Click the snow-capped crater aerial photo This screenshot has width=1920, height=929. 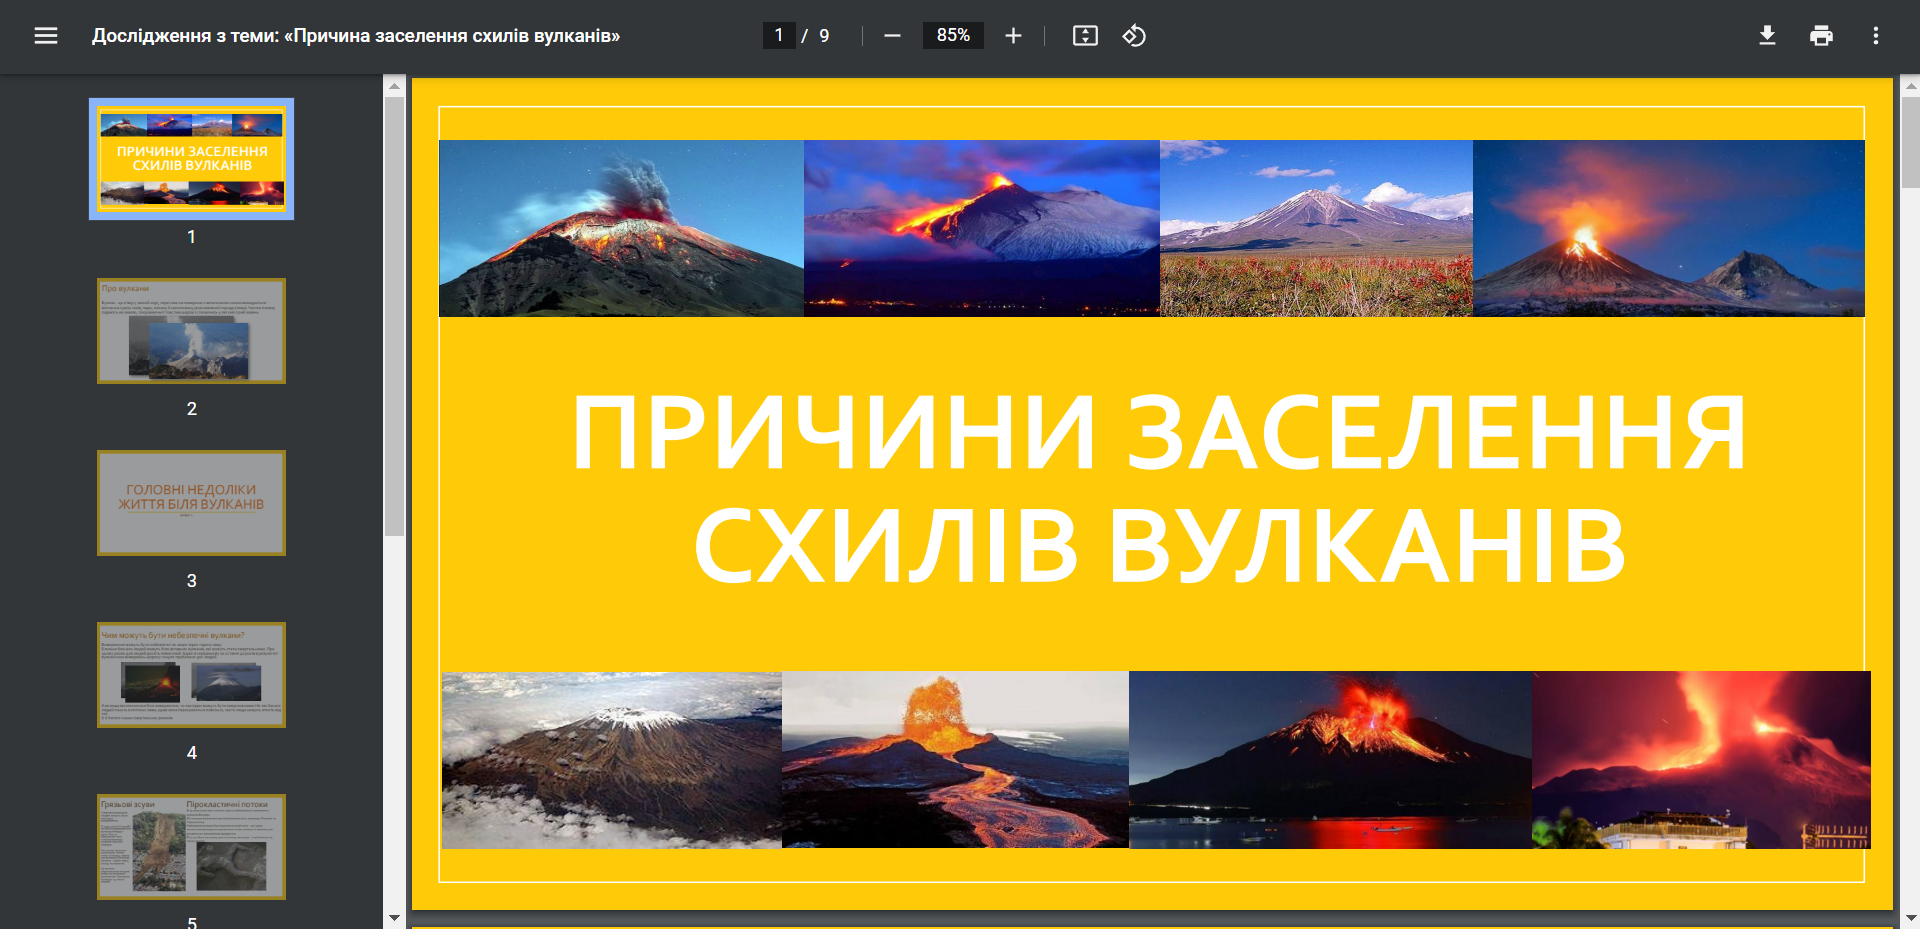tap(612, 760)
